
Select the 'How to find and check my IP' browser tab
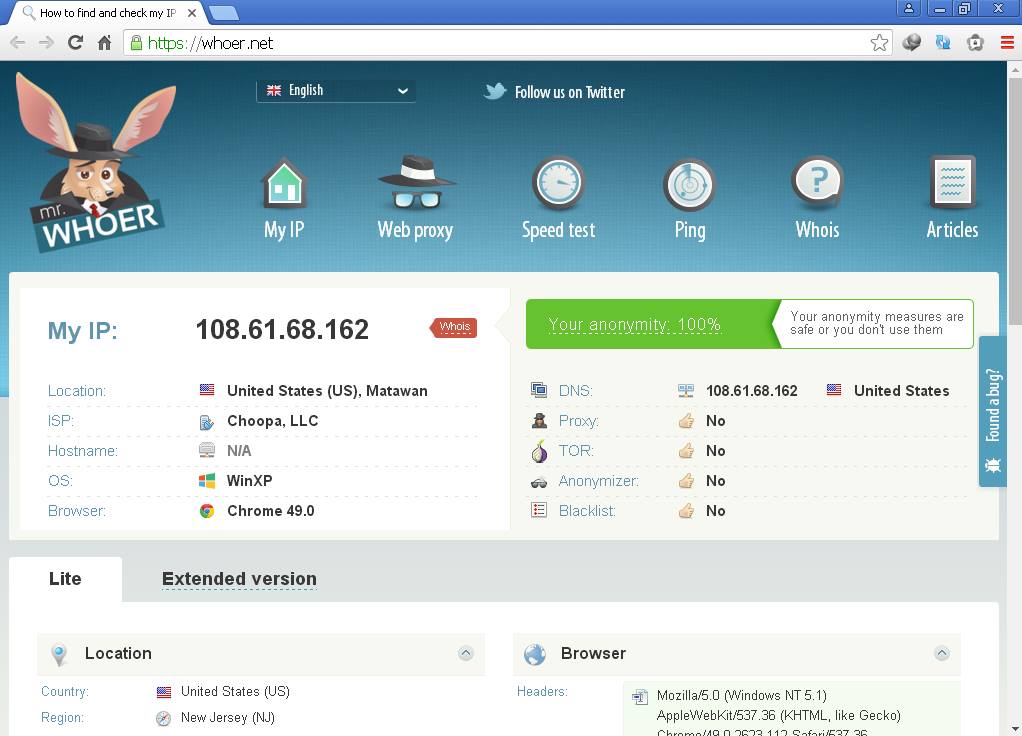coord(108,13)
